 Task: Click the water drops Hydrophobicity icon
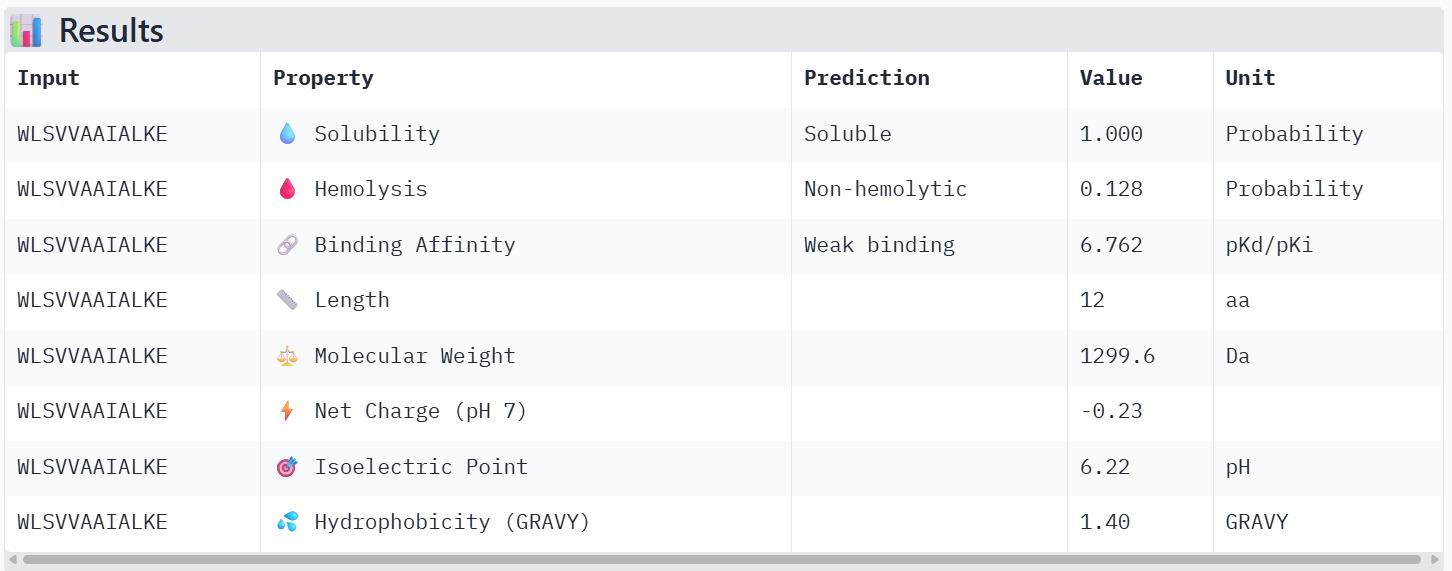point(288,522)
